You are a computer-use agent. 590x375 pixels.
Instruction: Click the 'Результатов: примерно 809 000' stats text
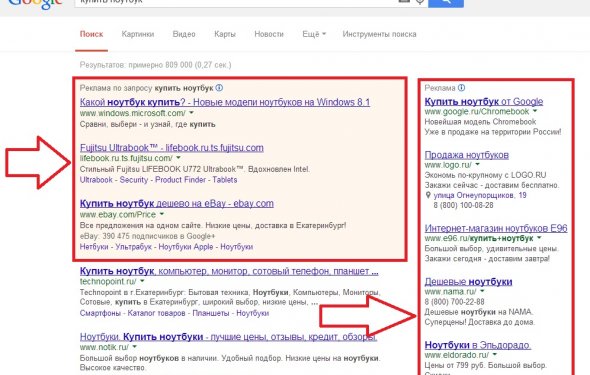pos(155,65)
